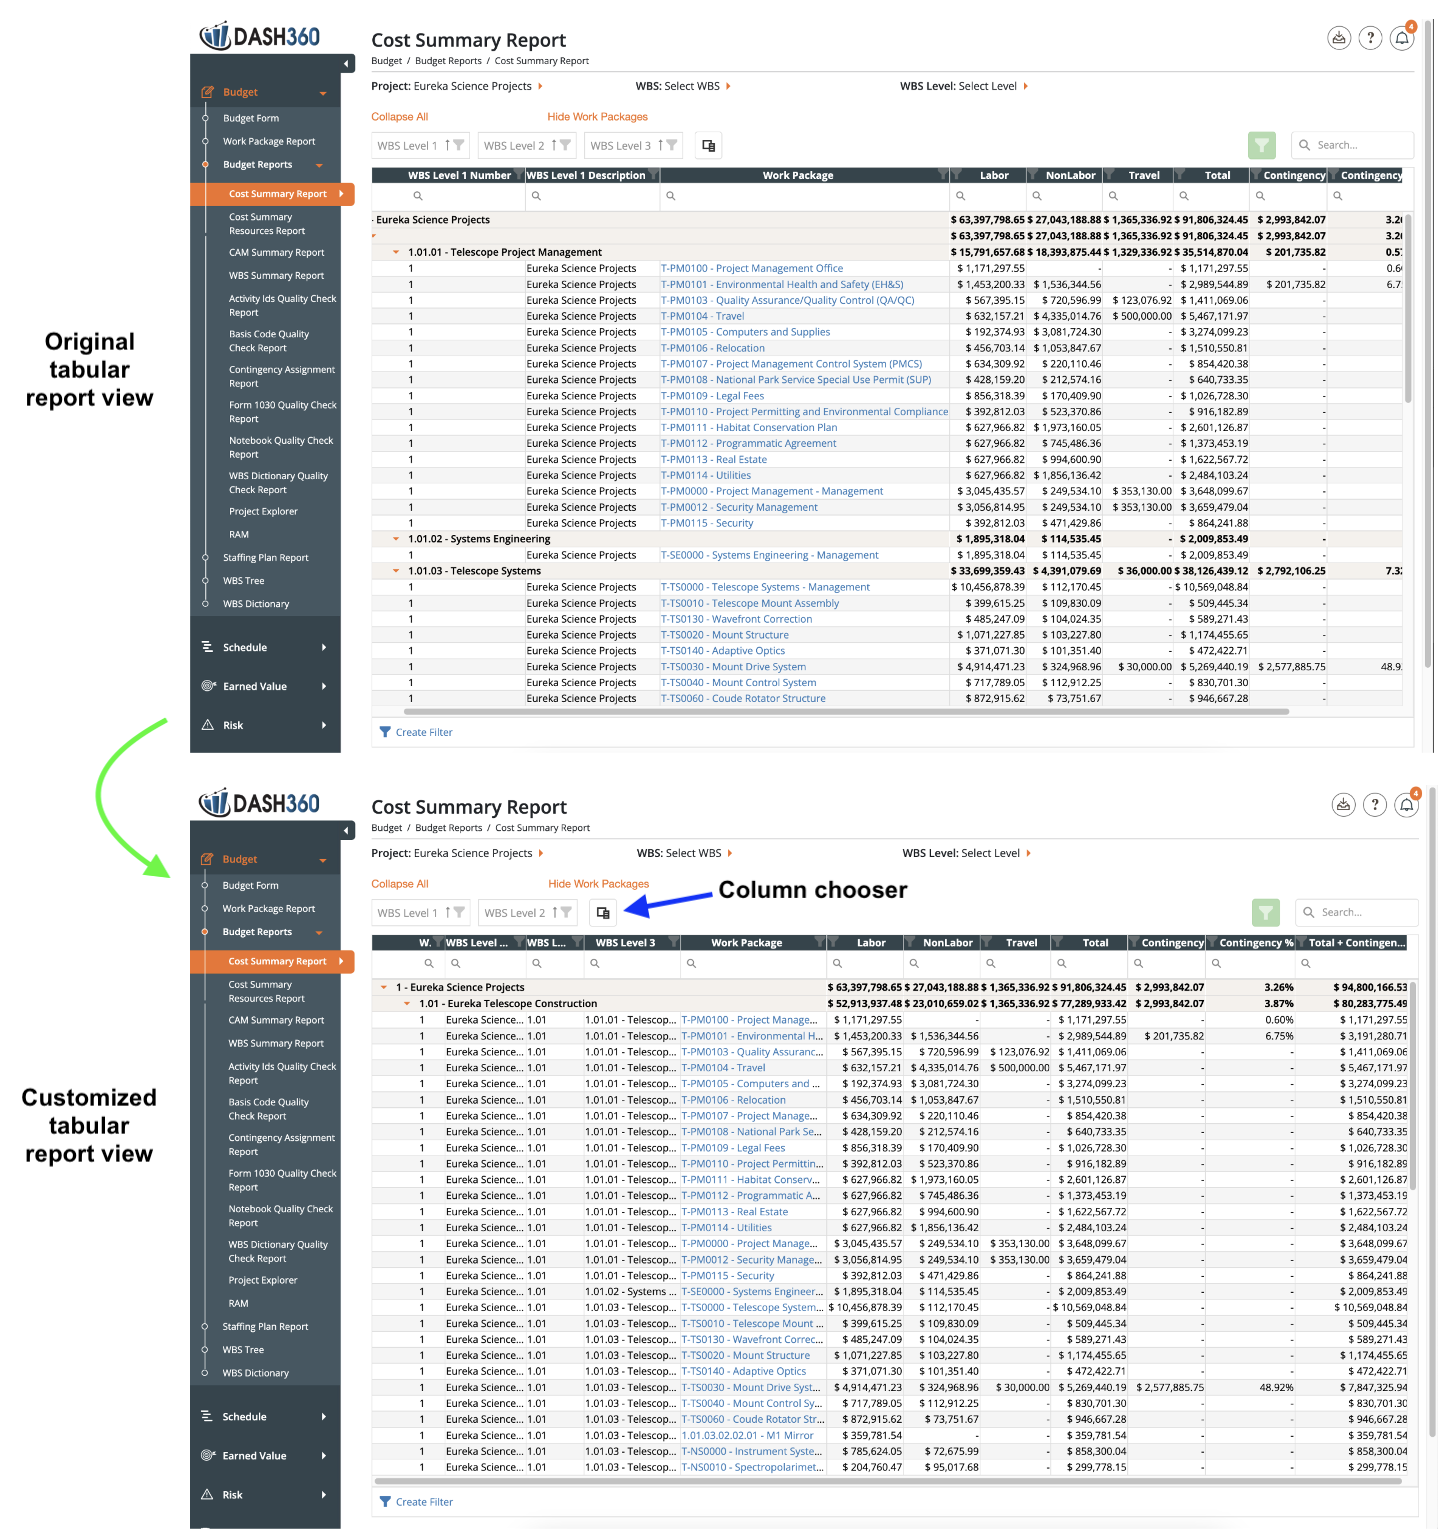This screenshot has height=1538, width=1444.
Task: Open the Project selector arrow in original view
Action: (541, 86)
